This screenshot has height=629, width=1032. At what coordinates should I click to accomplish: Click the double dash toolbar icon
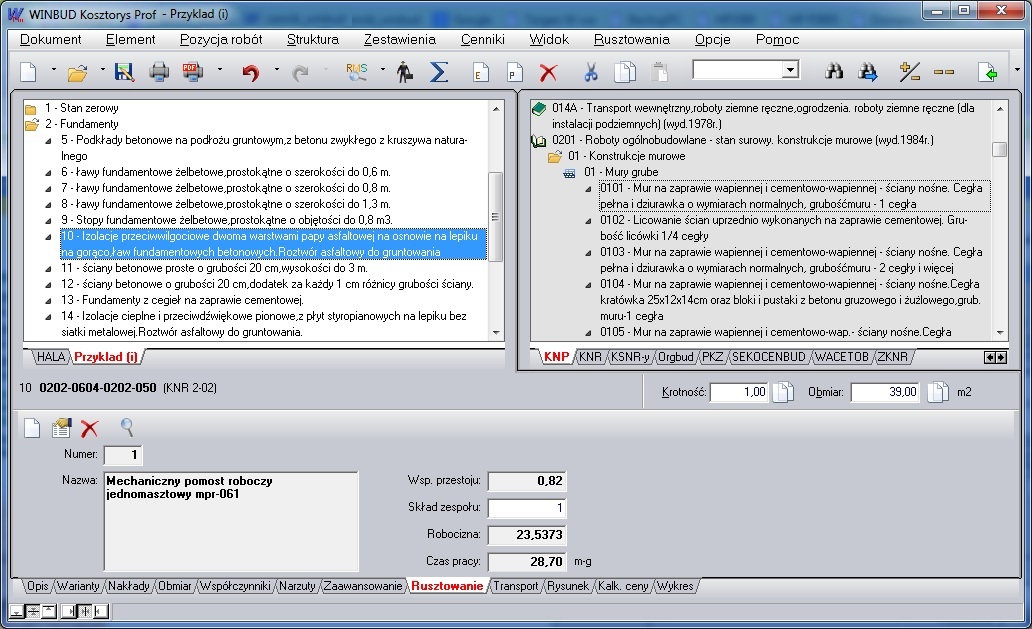coord(944,72)
